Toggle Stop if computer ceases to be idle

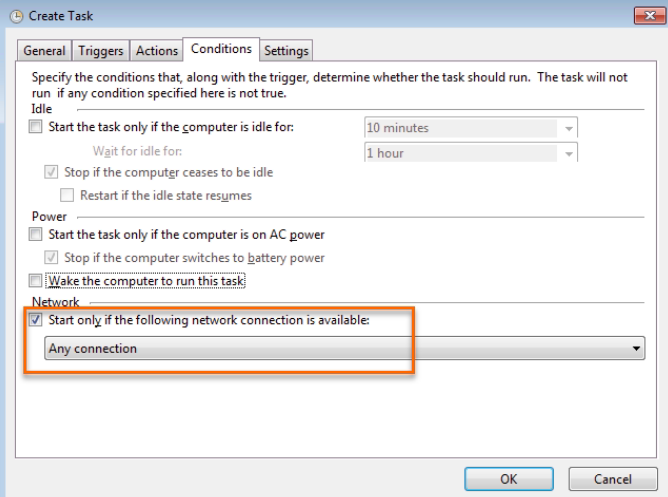(x=51, y=172)
